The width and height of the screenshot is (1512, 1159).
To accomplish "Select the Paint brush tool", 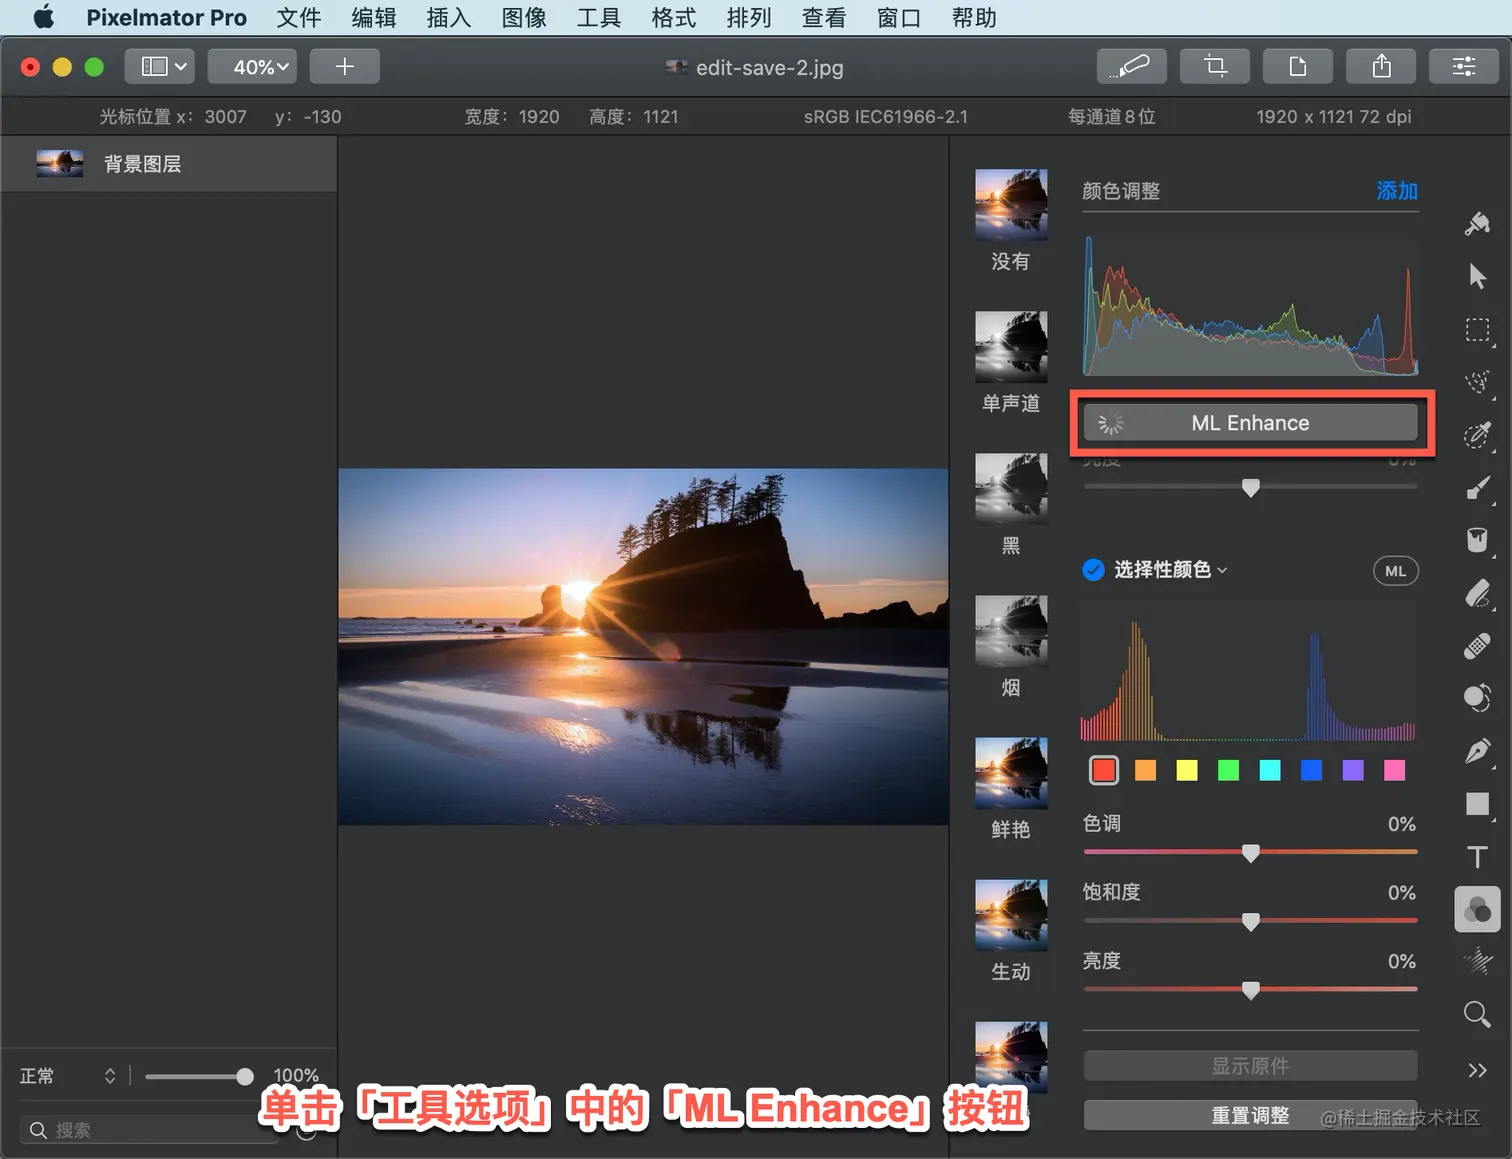I will click(1477, 488).
